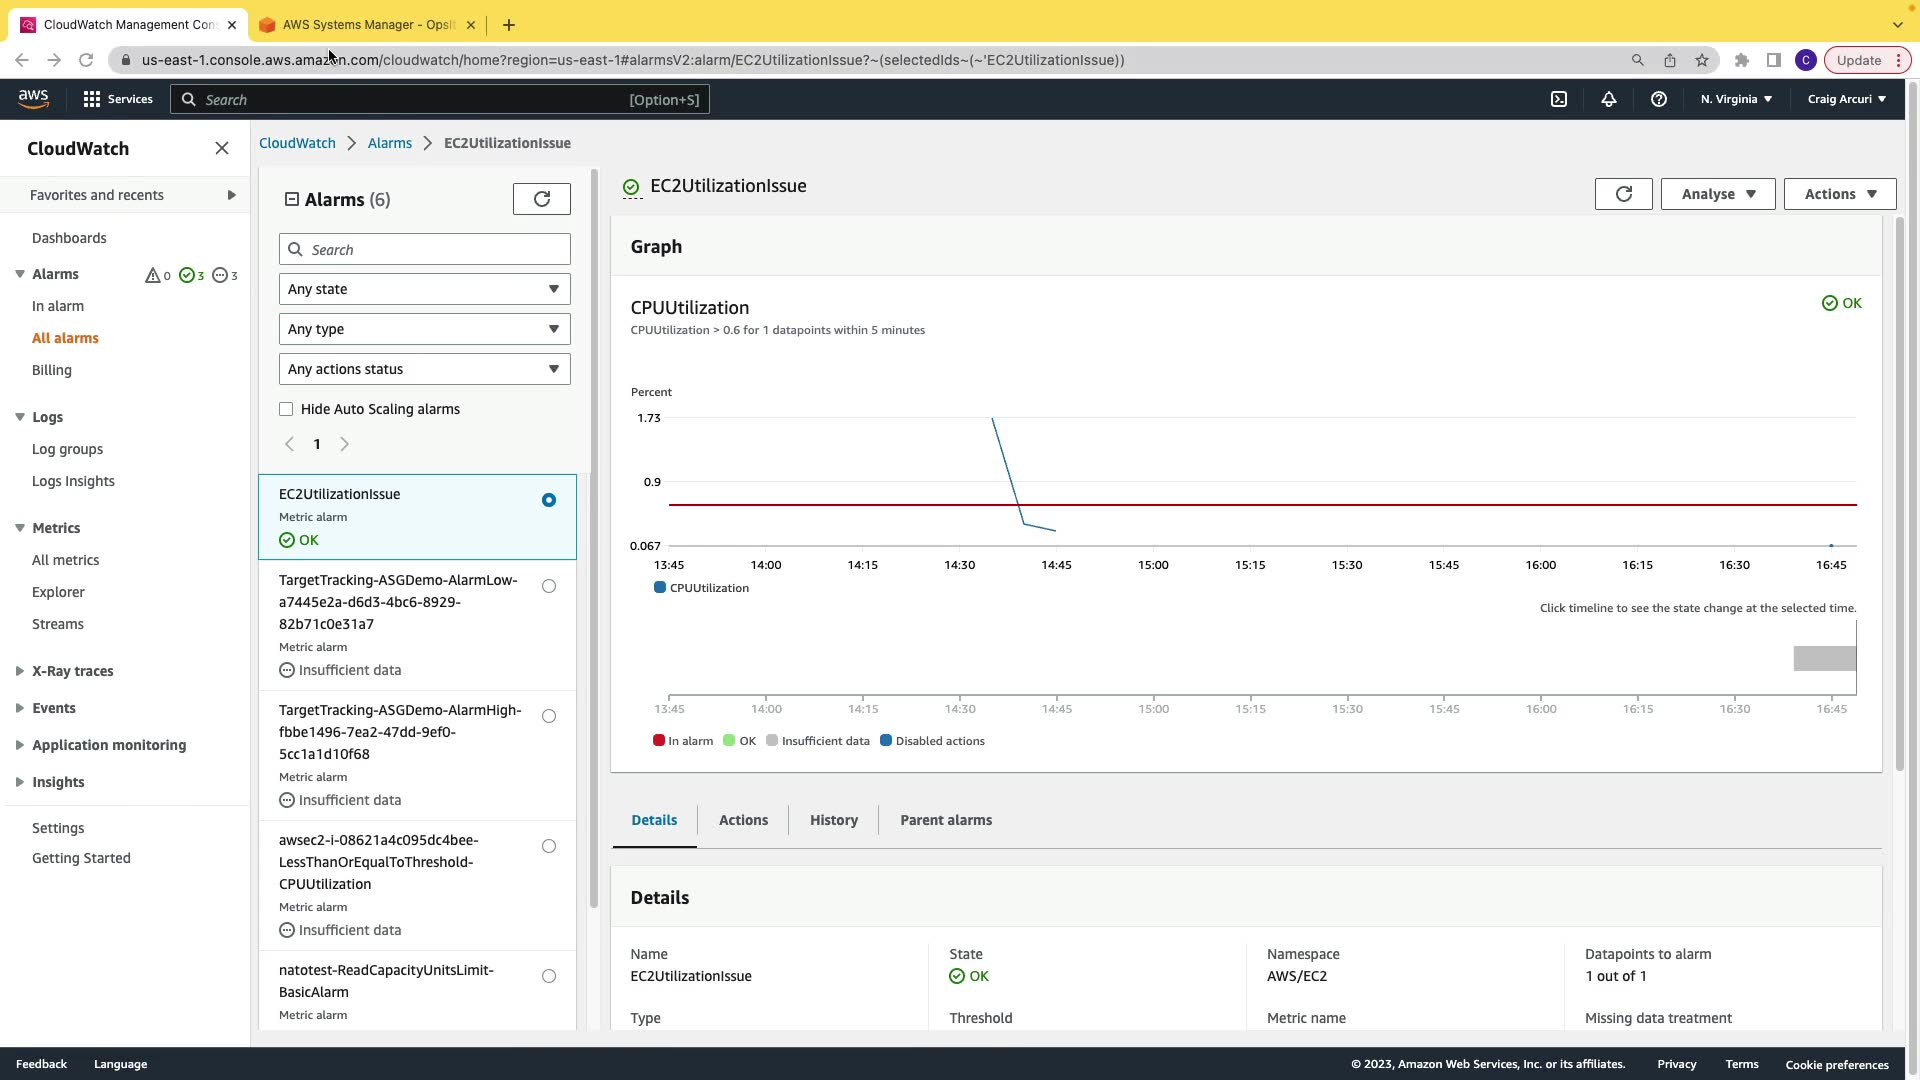Open the Parent alarms tab
The height and width of the screenshot is (1080, 1920).
click(x=945, y=820)
